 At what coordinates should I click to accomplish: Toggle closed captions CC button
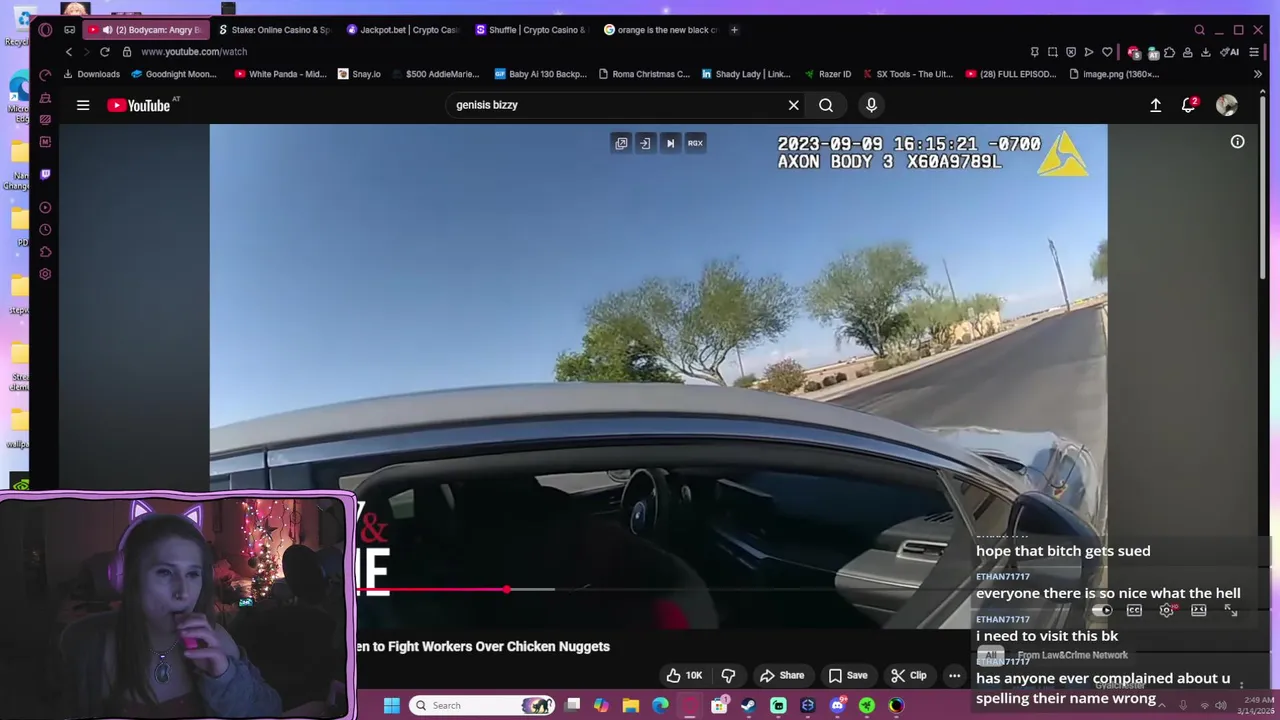1134,610
